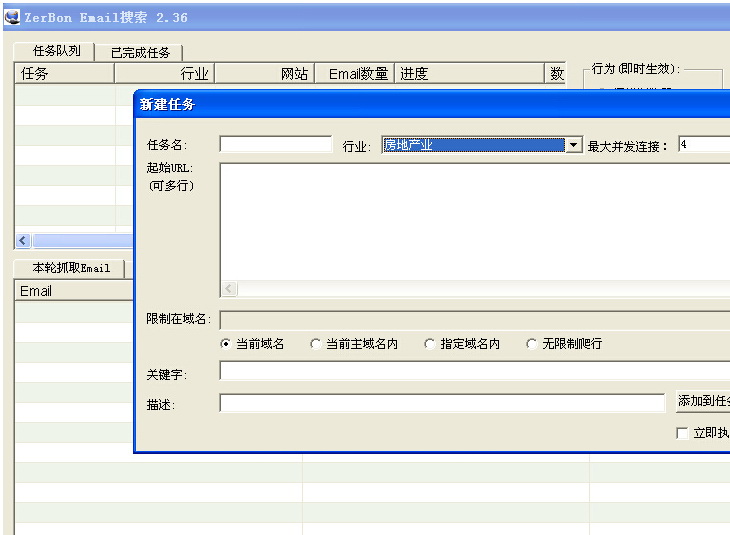Sort by the 行业 column header
This screenshot has height=535, width=730.
coord(164,74)
